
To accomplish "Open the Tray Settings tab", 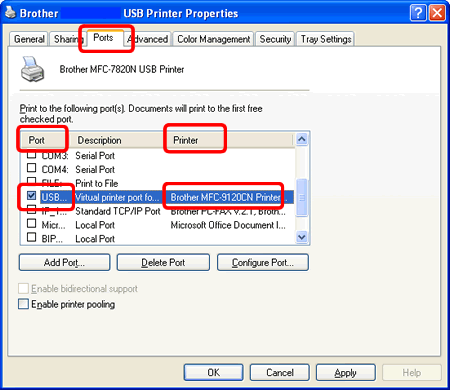I will tap(326, 39).
